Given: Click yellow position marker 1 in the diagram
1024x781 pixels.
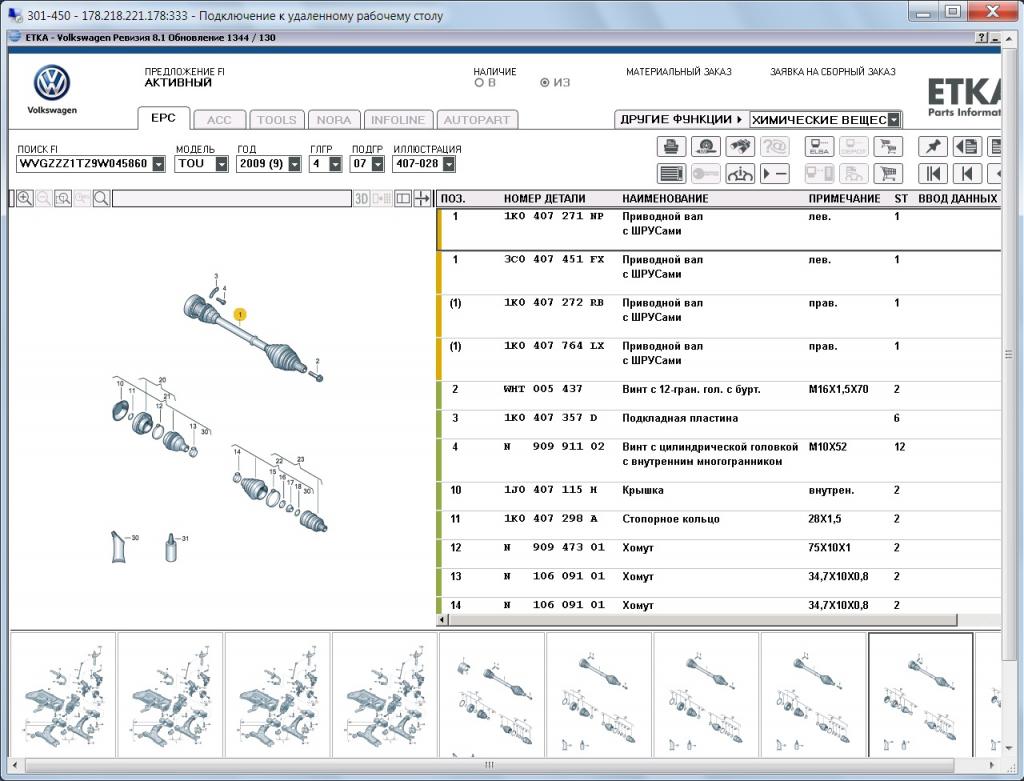Looking at the screenshot, I should click(x=240, y=315).
